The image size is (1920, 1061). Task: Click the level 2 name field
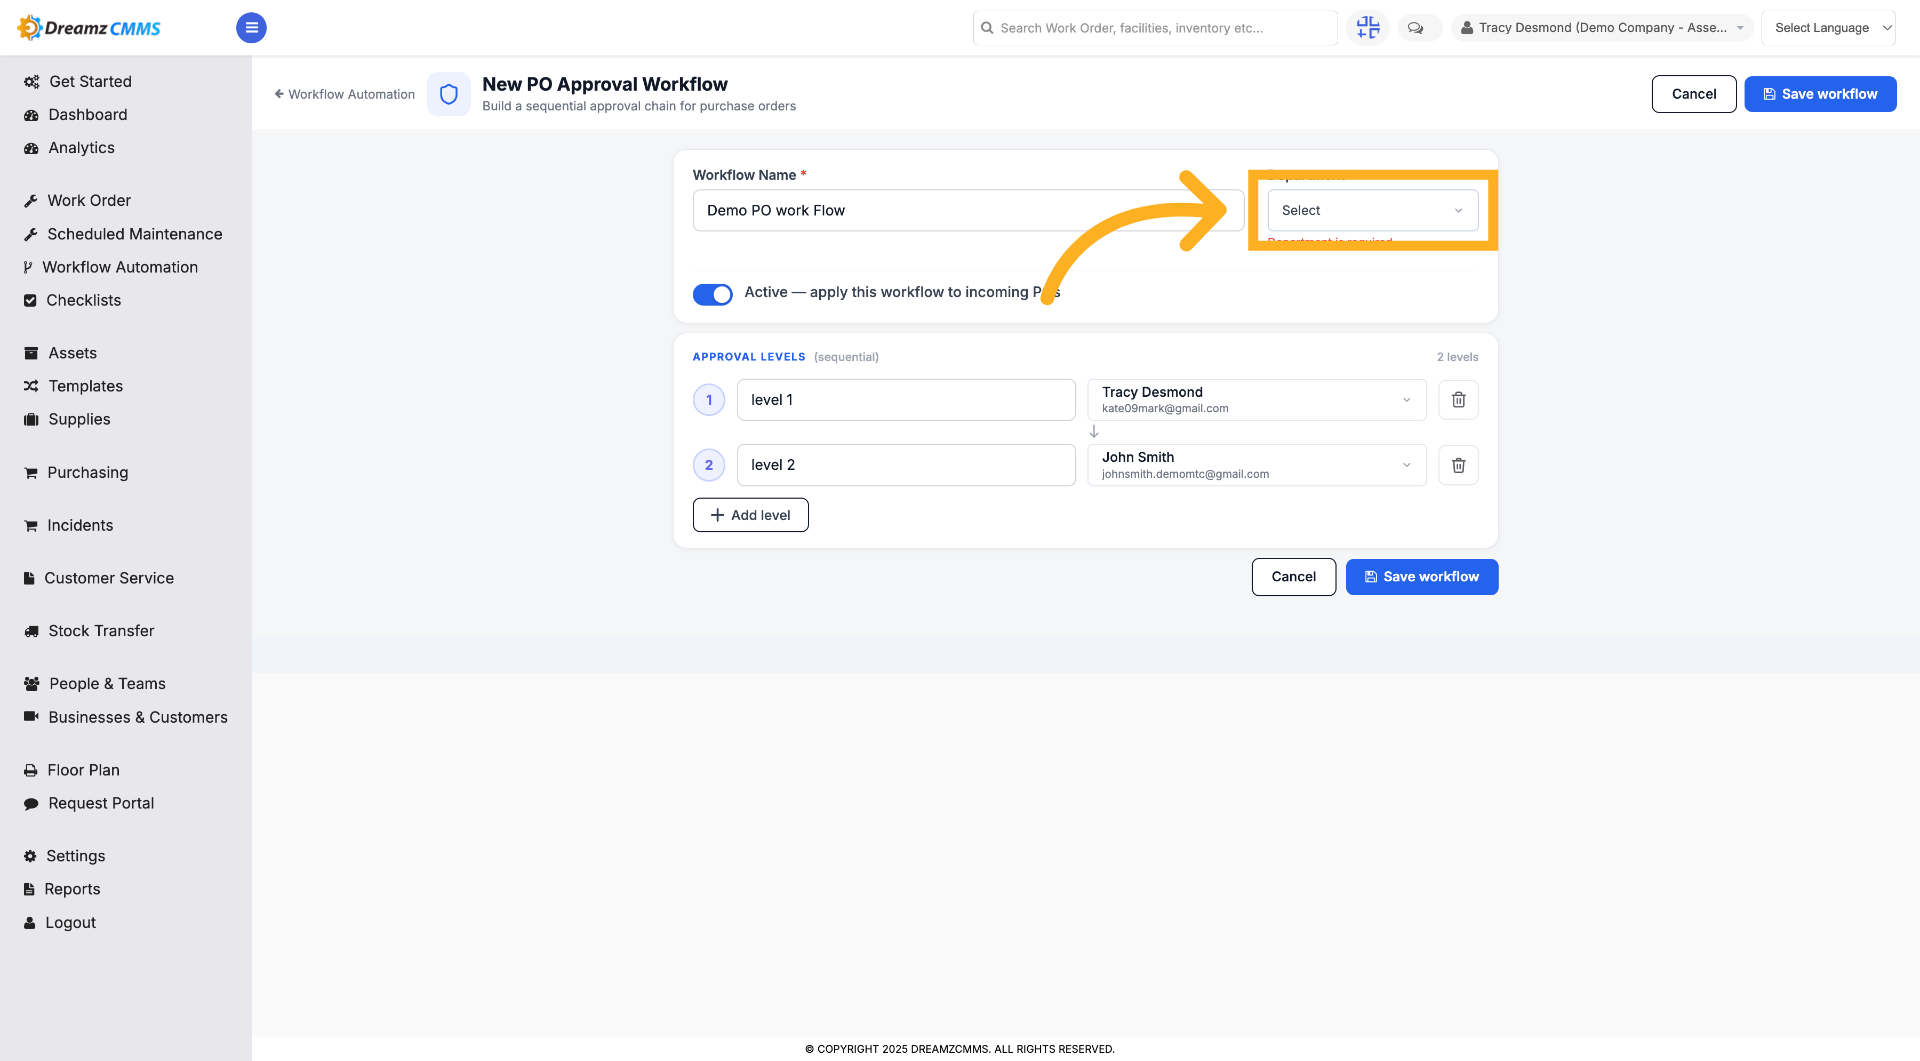[x=906, y=465]
